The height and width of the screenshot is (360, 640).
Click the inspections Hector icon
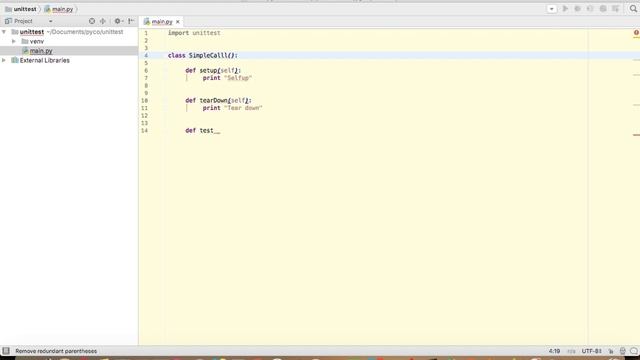pyautogui.click(x=622, y=351)
